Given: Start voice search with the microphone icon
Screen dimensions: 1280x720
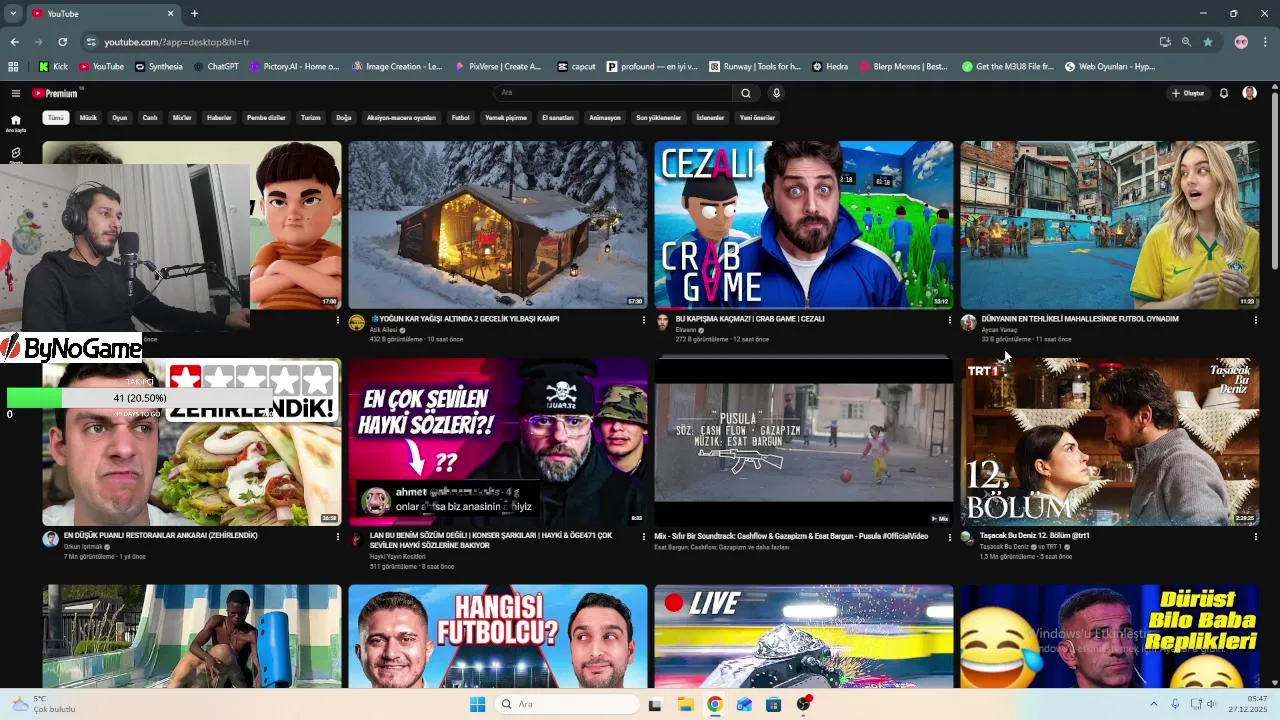Looking at the screenshot, I should (776, 93).
